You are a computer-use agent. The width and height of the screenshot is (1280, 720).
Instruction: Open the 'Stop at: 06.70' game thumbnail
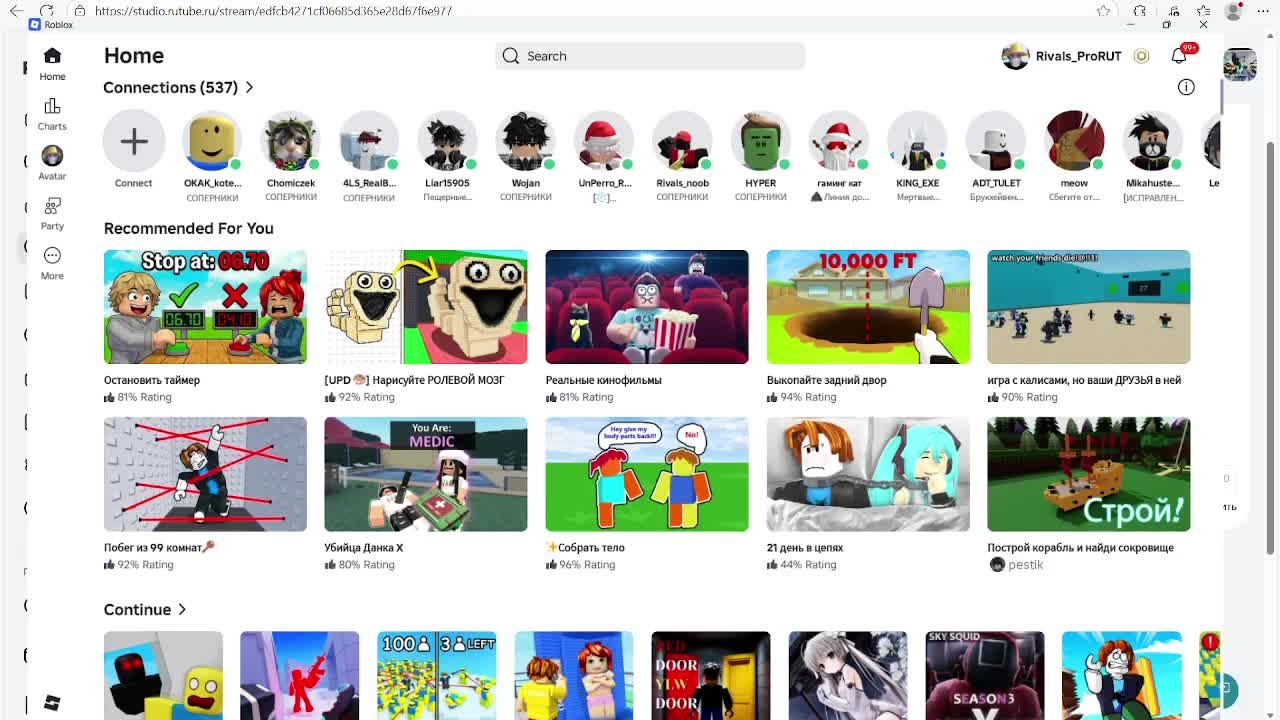pos(205,307)
